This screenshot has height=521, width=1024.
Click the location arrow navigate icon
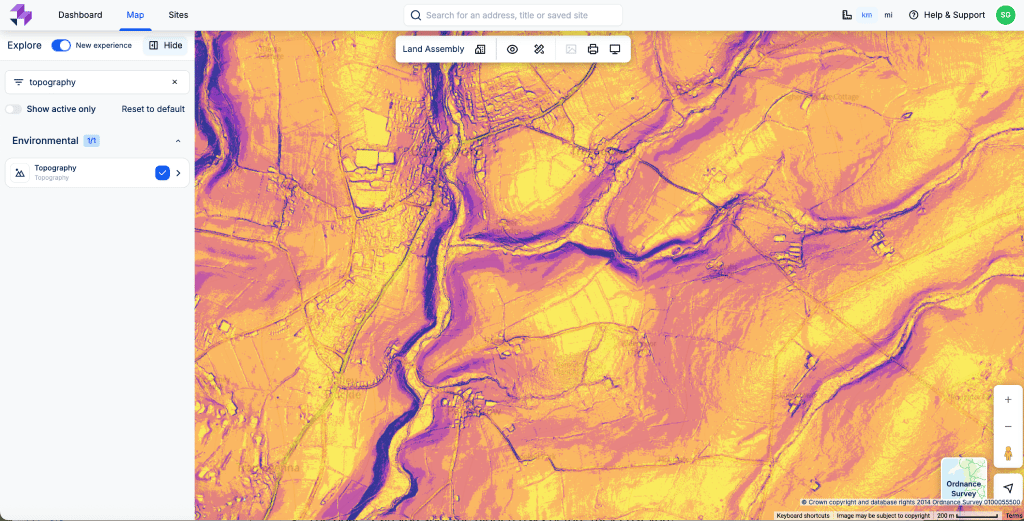[x=1007, y=488]
